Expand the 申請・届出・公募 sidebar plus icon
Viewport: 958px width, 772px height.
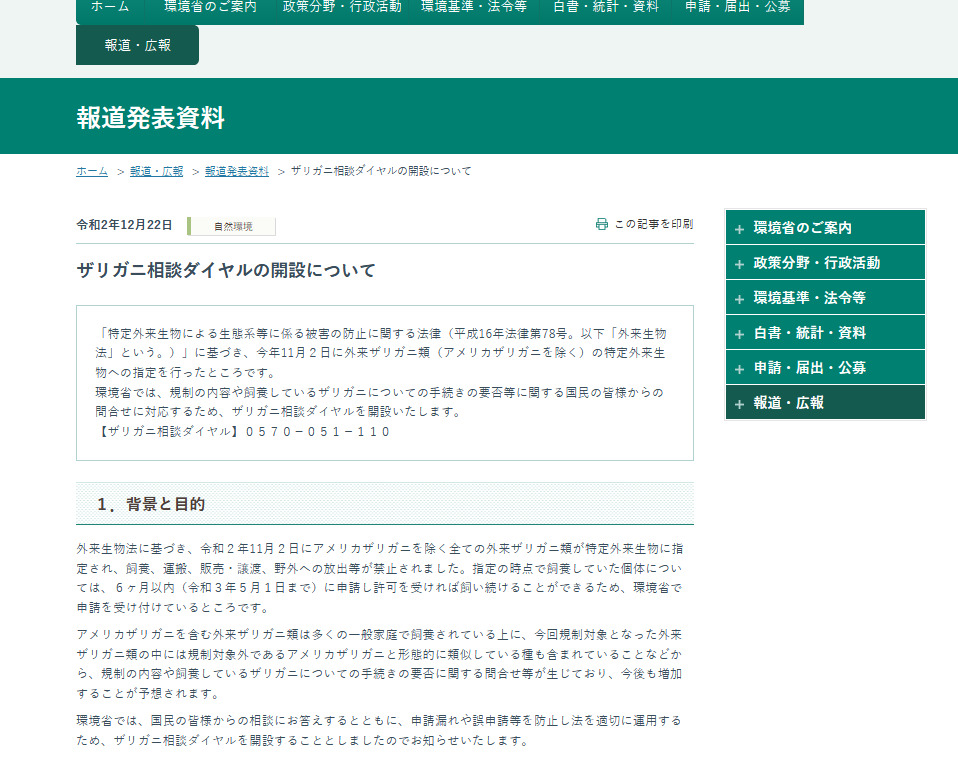click(x=739, y=369)
